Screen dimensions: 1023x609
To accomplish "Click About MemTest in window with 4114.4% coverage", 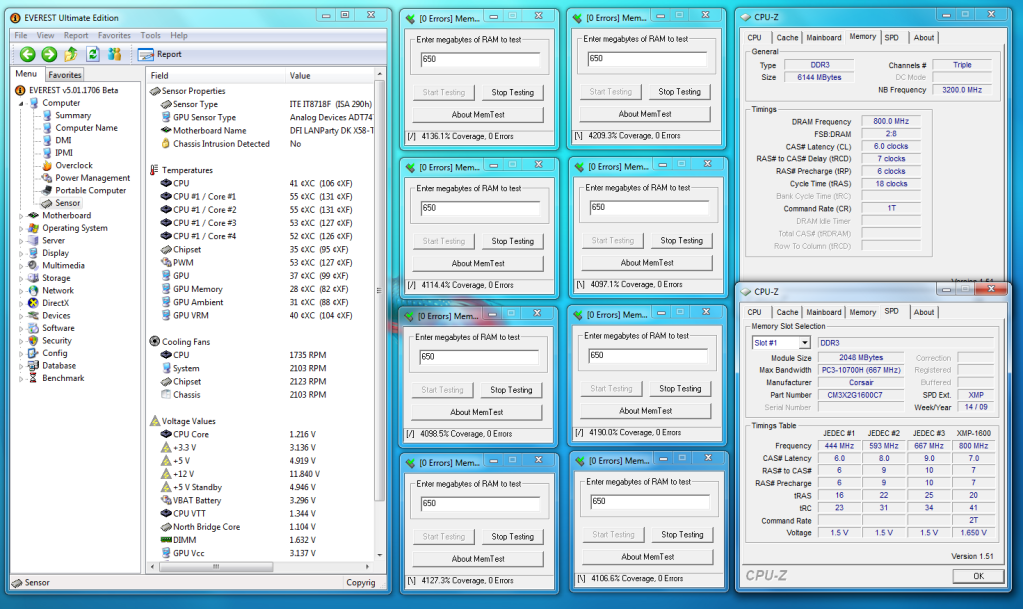I will click(x=478, y=263).
